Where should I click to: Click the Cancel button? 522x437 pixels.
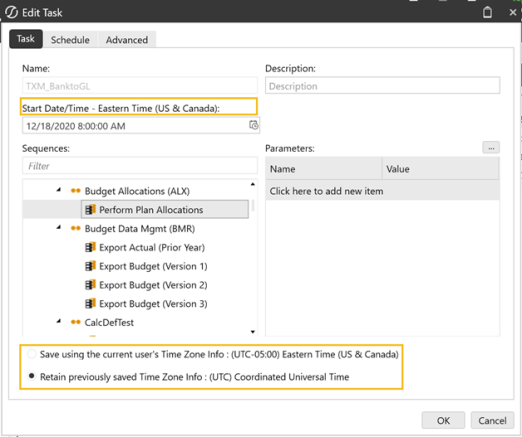point(492,420)
